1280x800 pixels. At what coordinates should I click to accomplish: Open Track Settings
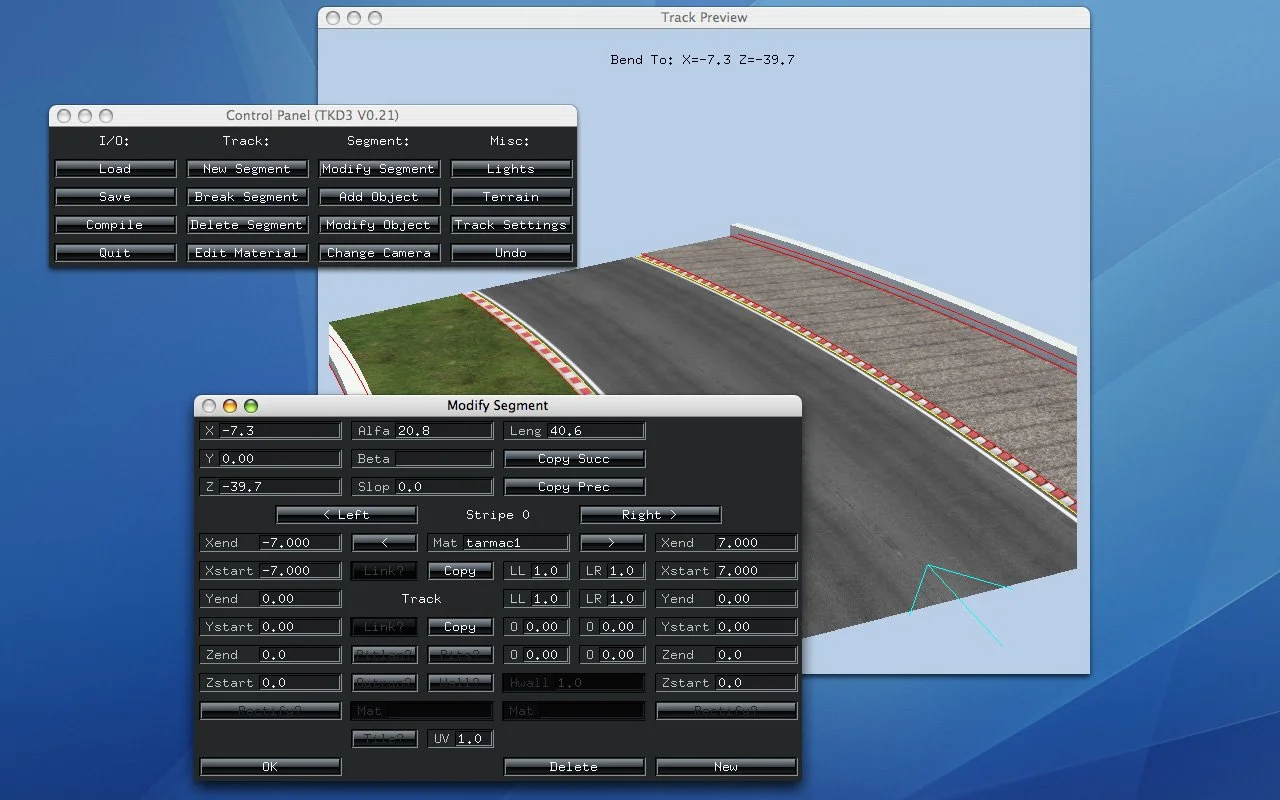pos(511,224)
